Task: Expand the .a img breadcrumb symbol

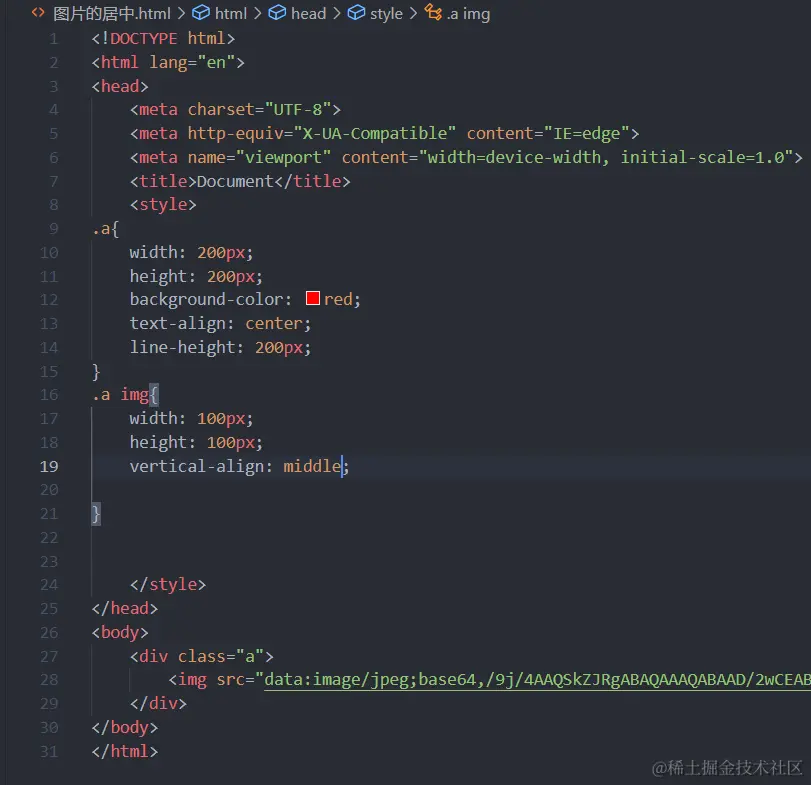Action: (x=468, y=13)
